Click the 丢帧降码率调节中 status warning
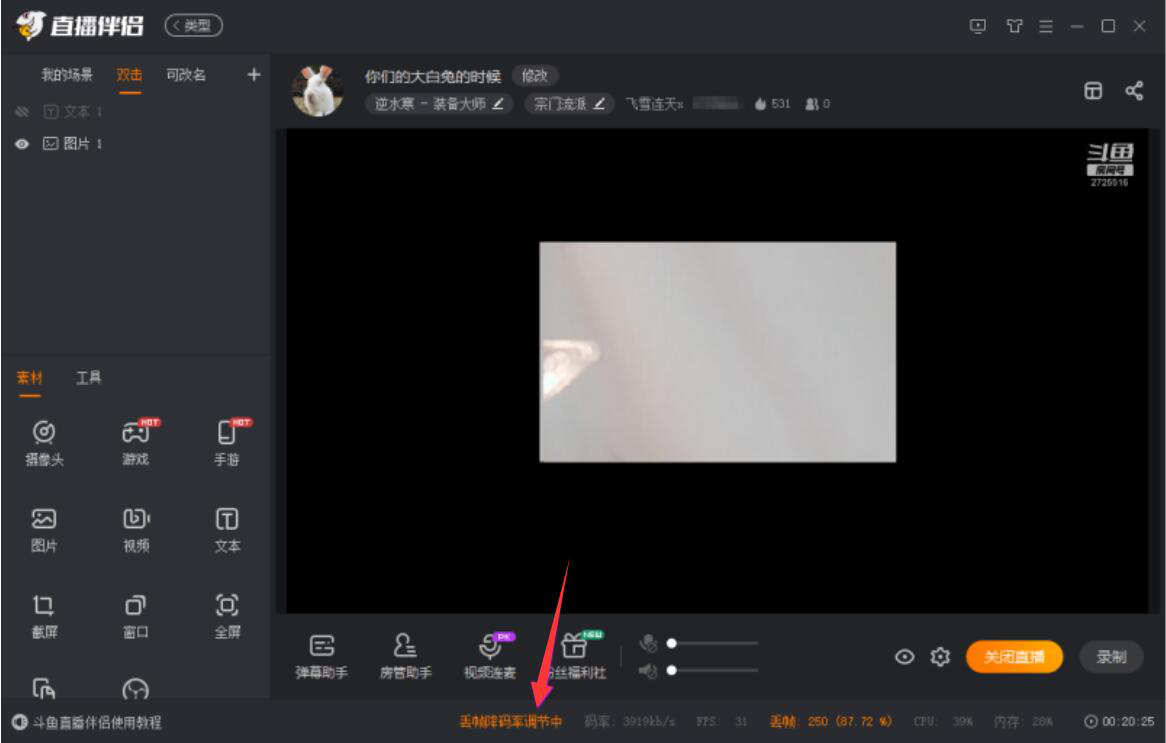Viewport: 1166px width, 743px height. [x=511, y=721]
